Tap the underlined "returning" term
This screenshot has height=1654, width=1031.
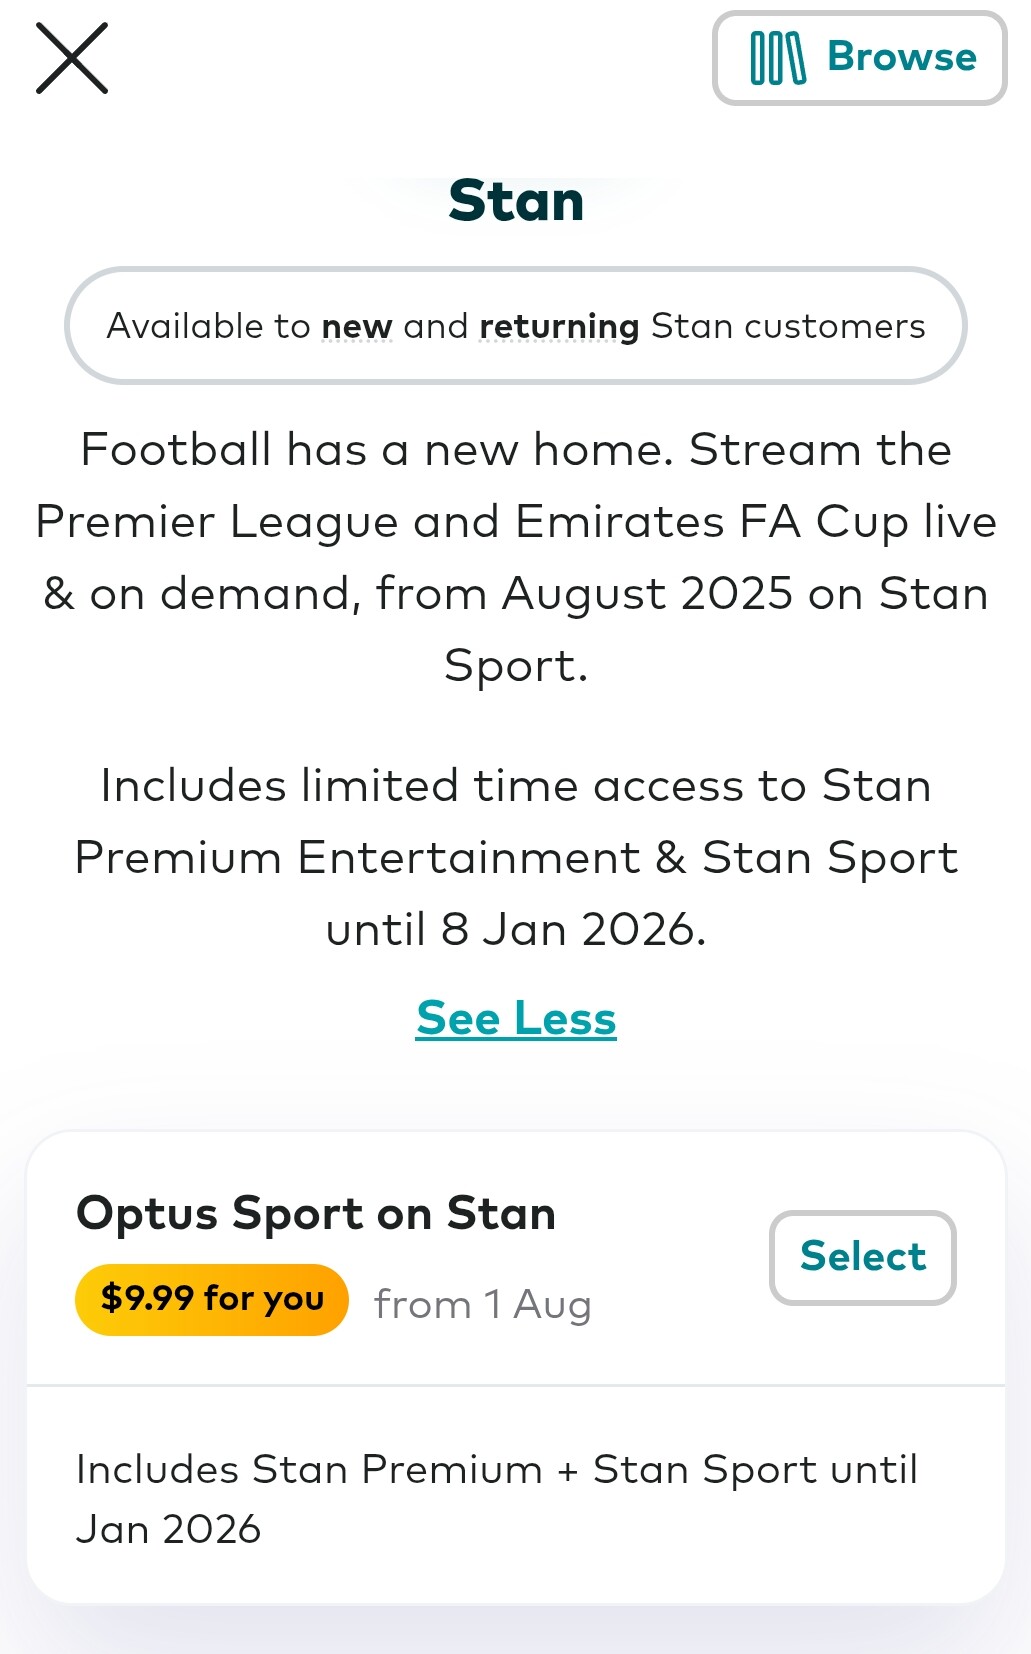[x=559, y=327]
